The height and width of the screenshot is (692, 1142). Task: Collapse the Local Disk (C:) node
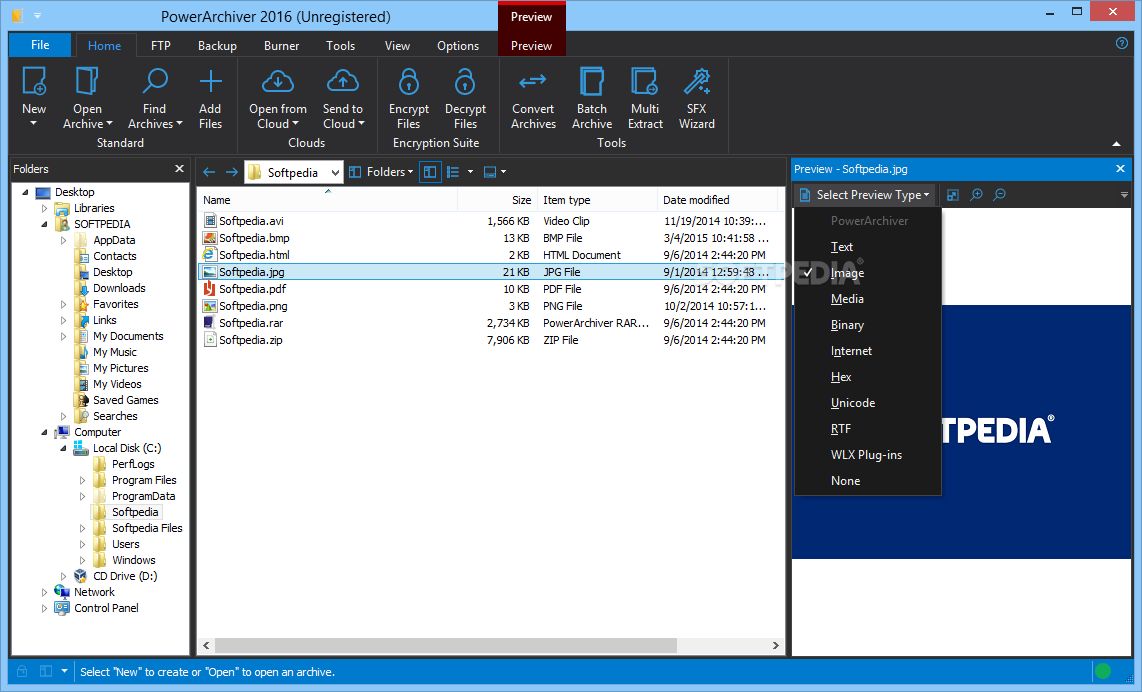pos(63,449)
